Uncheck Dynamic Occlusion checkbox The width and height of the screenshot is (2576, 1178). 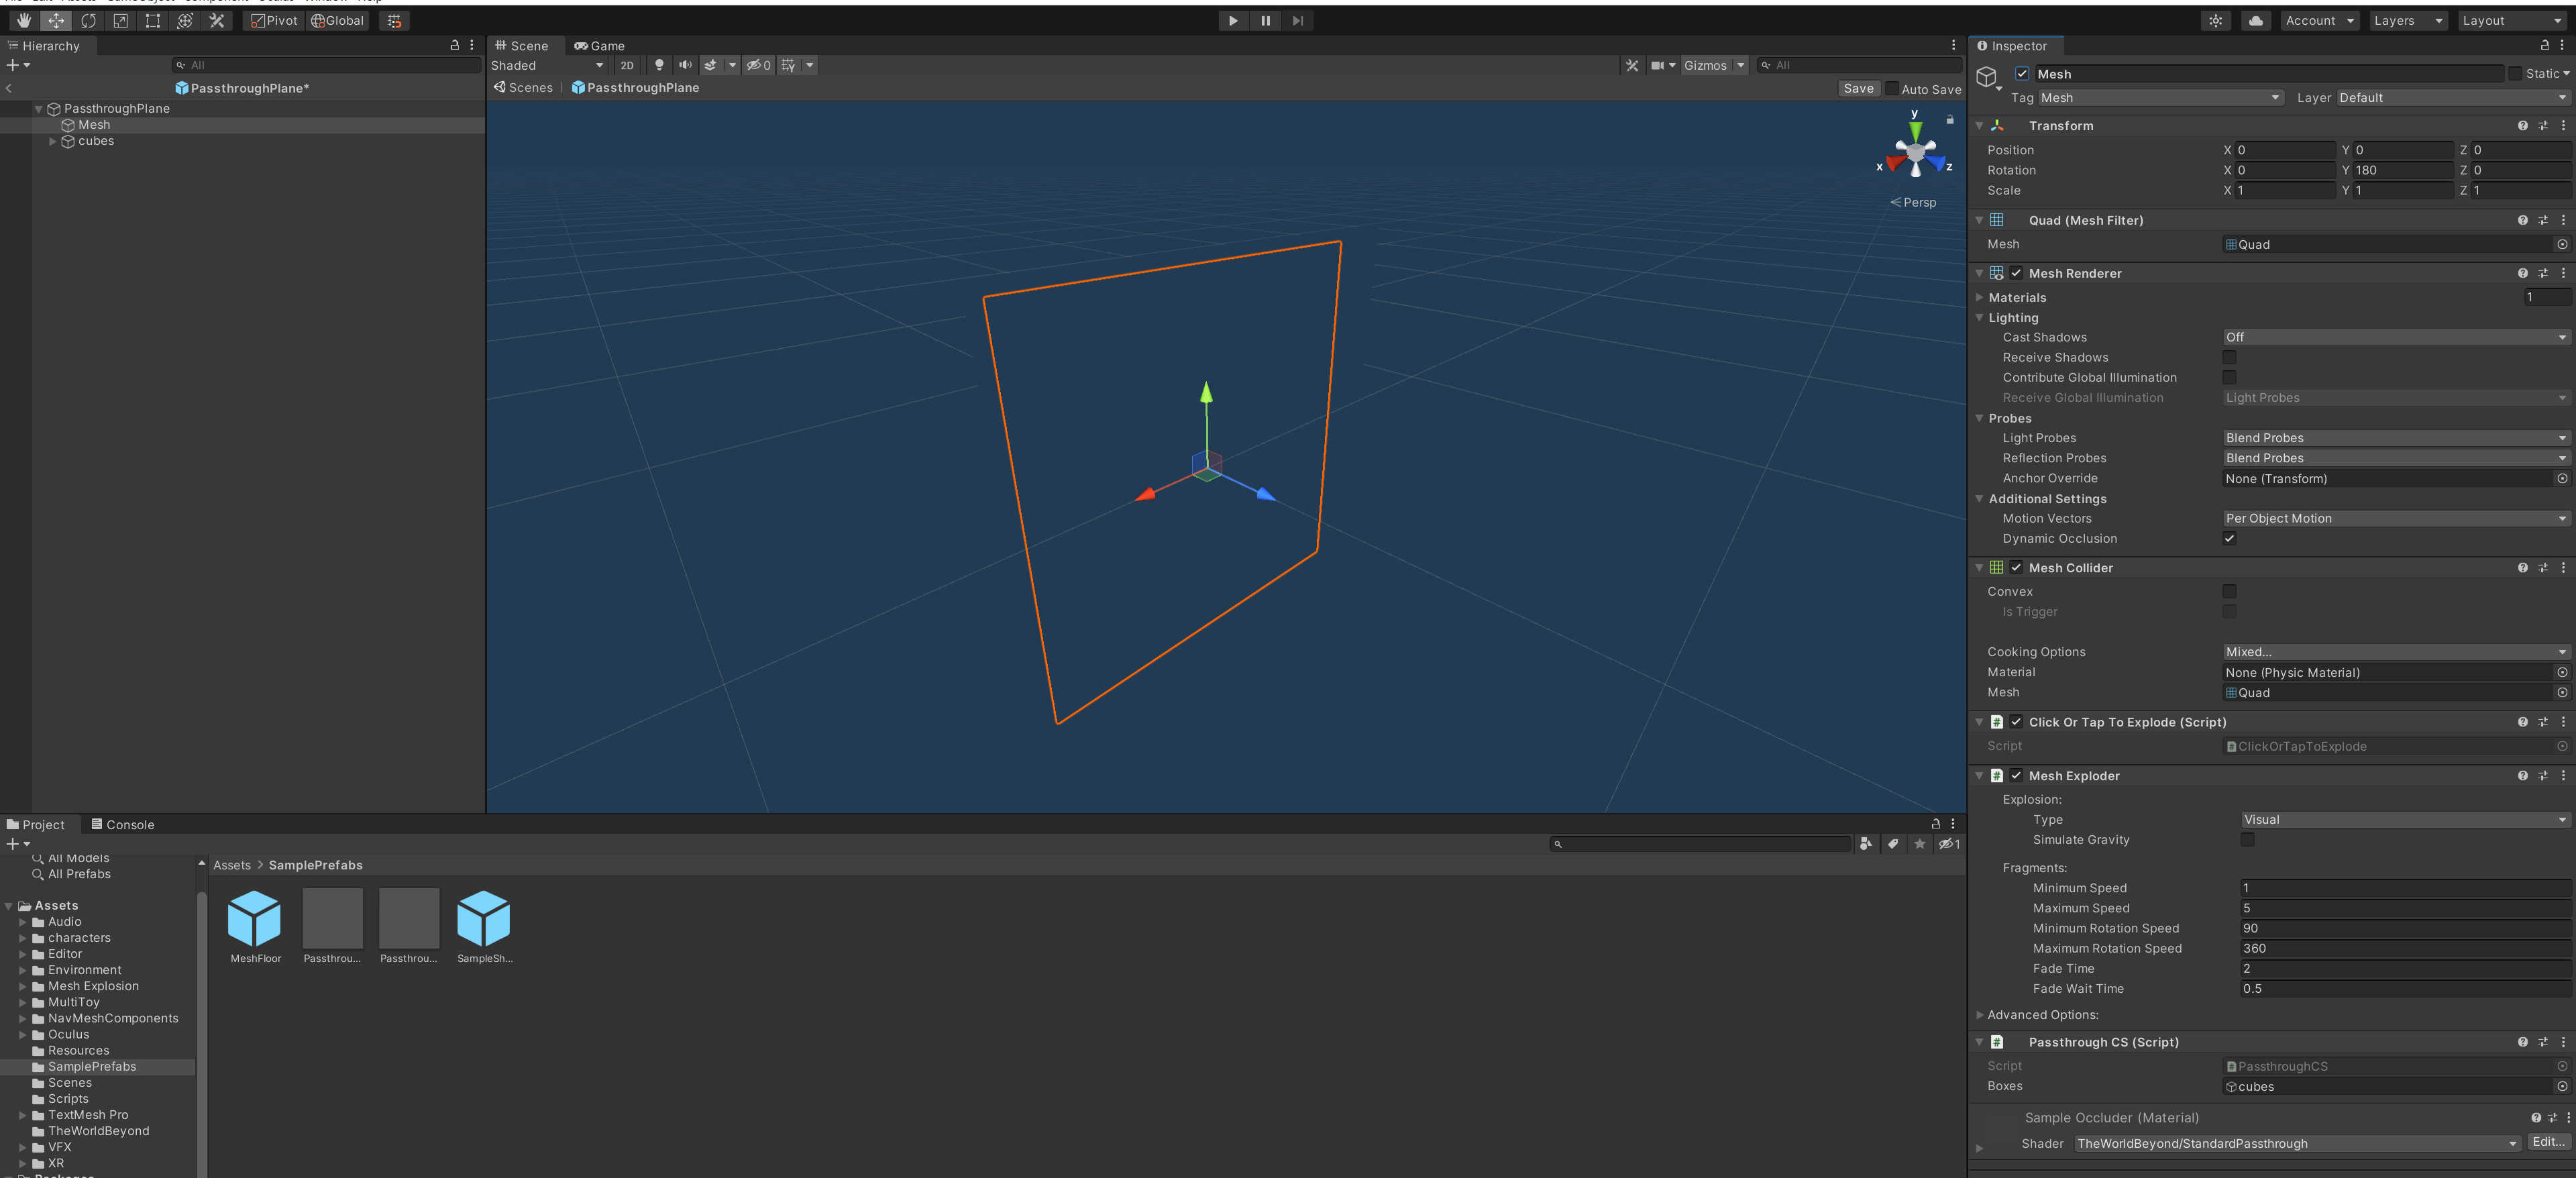pos(2229,538)
